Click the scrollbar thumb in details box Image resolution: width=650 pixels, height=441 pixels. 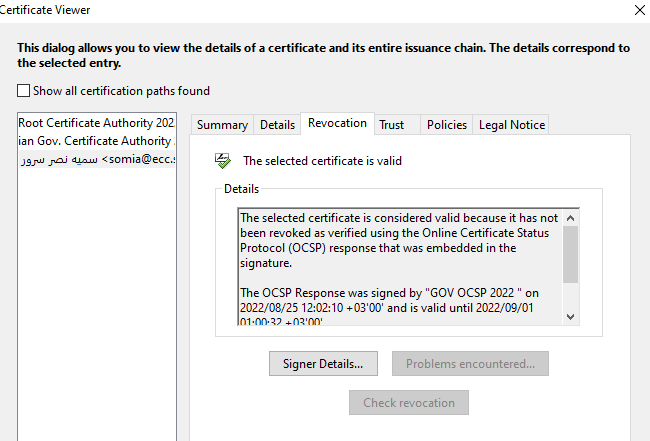pos(570,254)
